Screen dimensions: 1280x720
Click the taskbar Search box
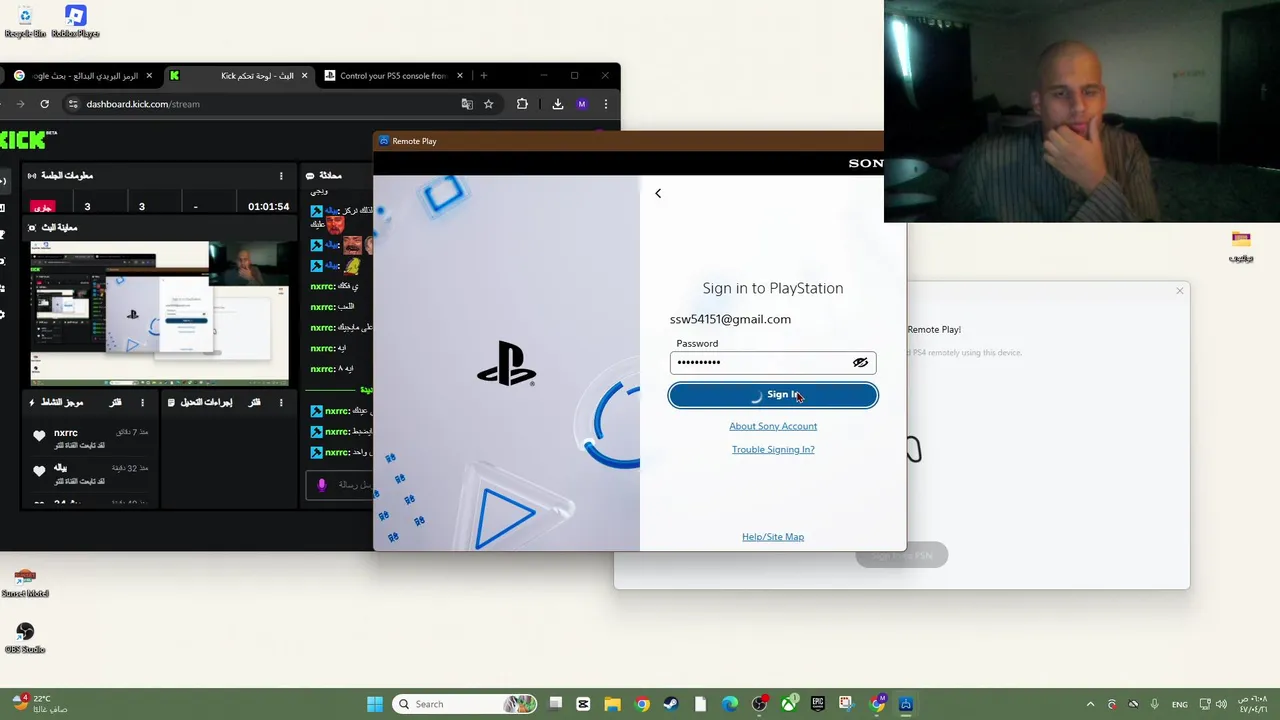pyautogui.click(x=464, y=704)
